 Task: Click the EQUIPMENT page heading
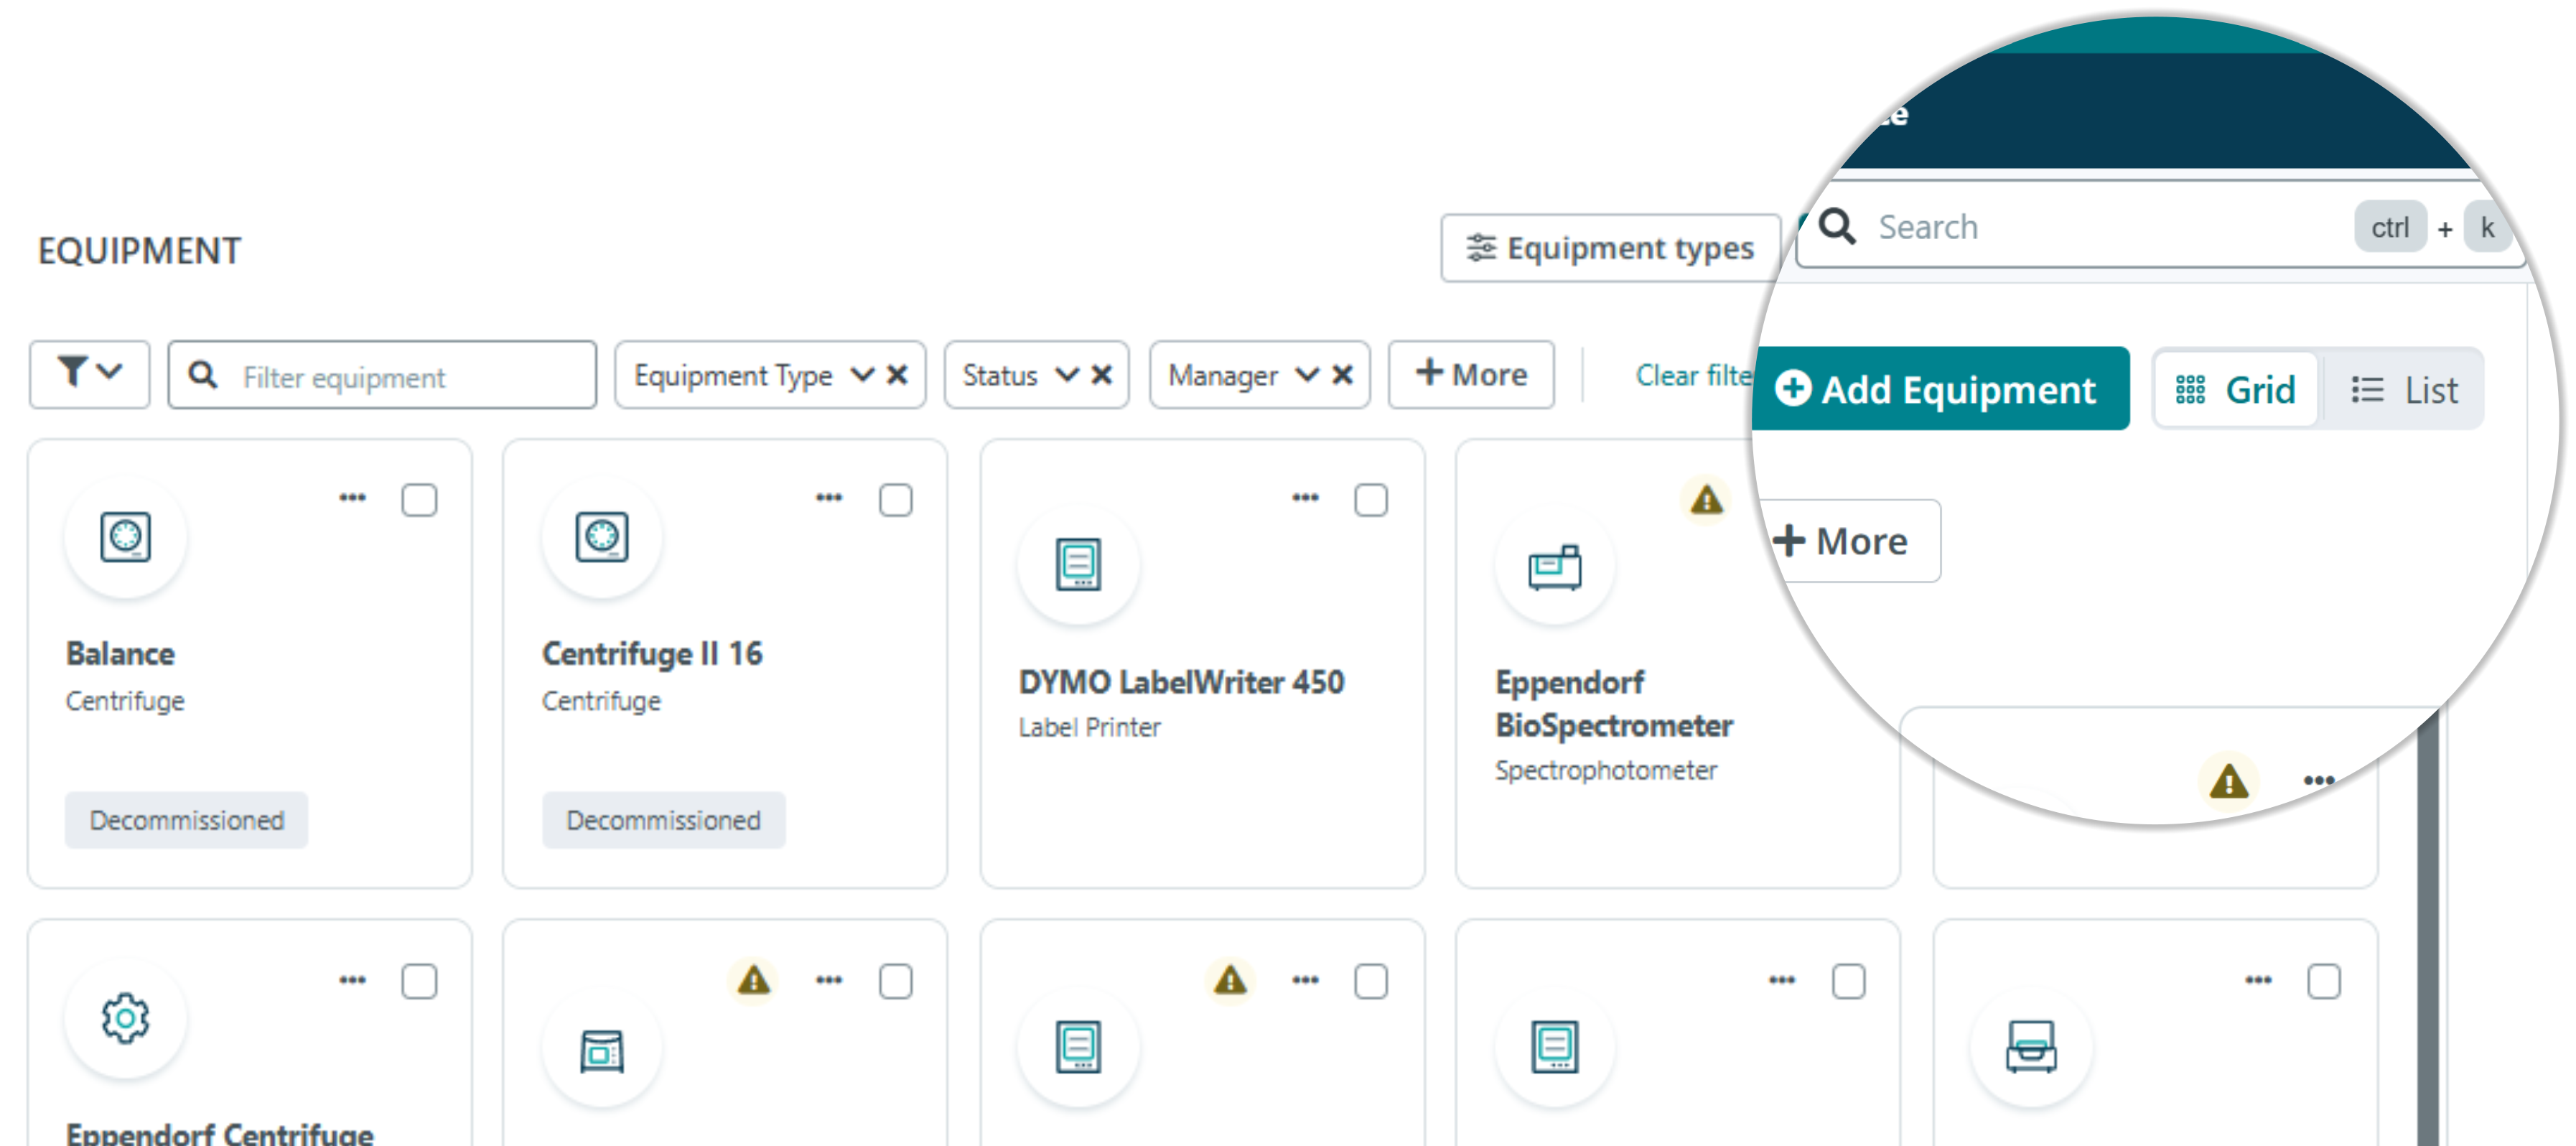[x=140, y=250]
